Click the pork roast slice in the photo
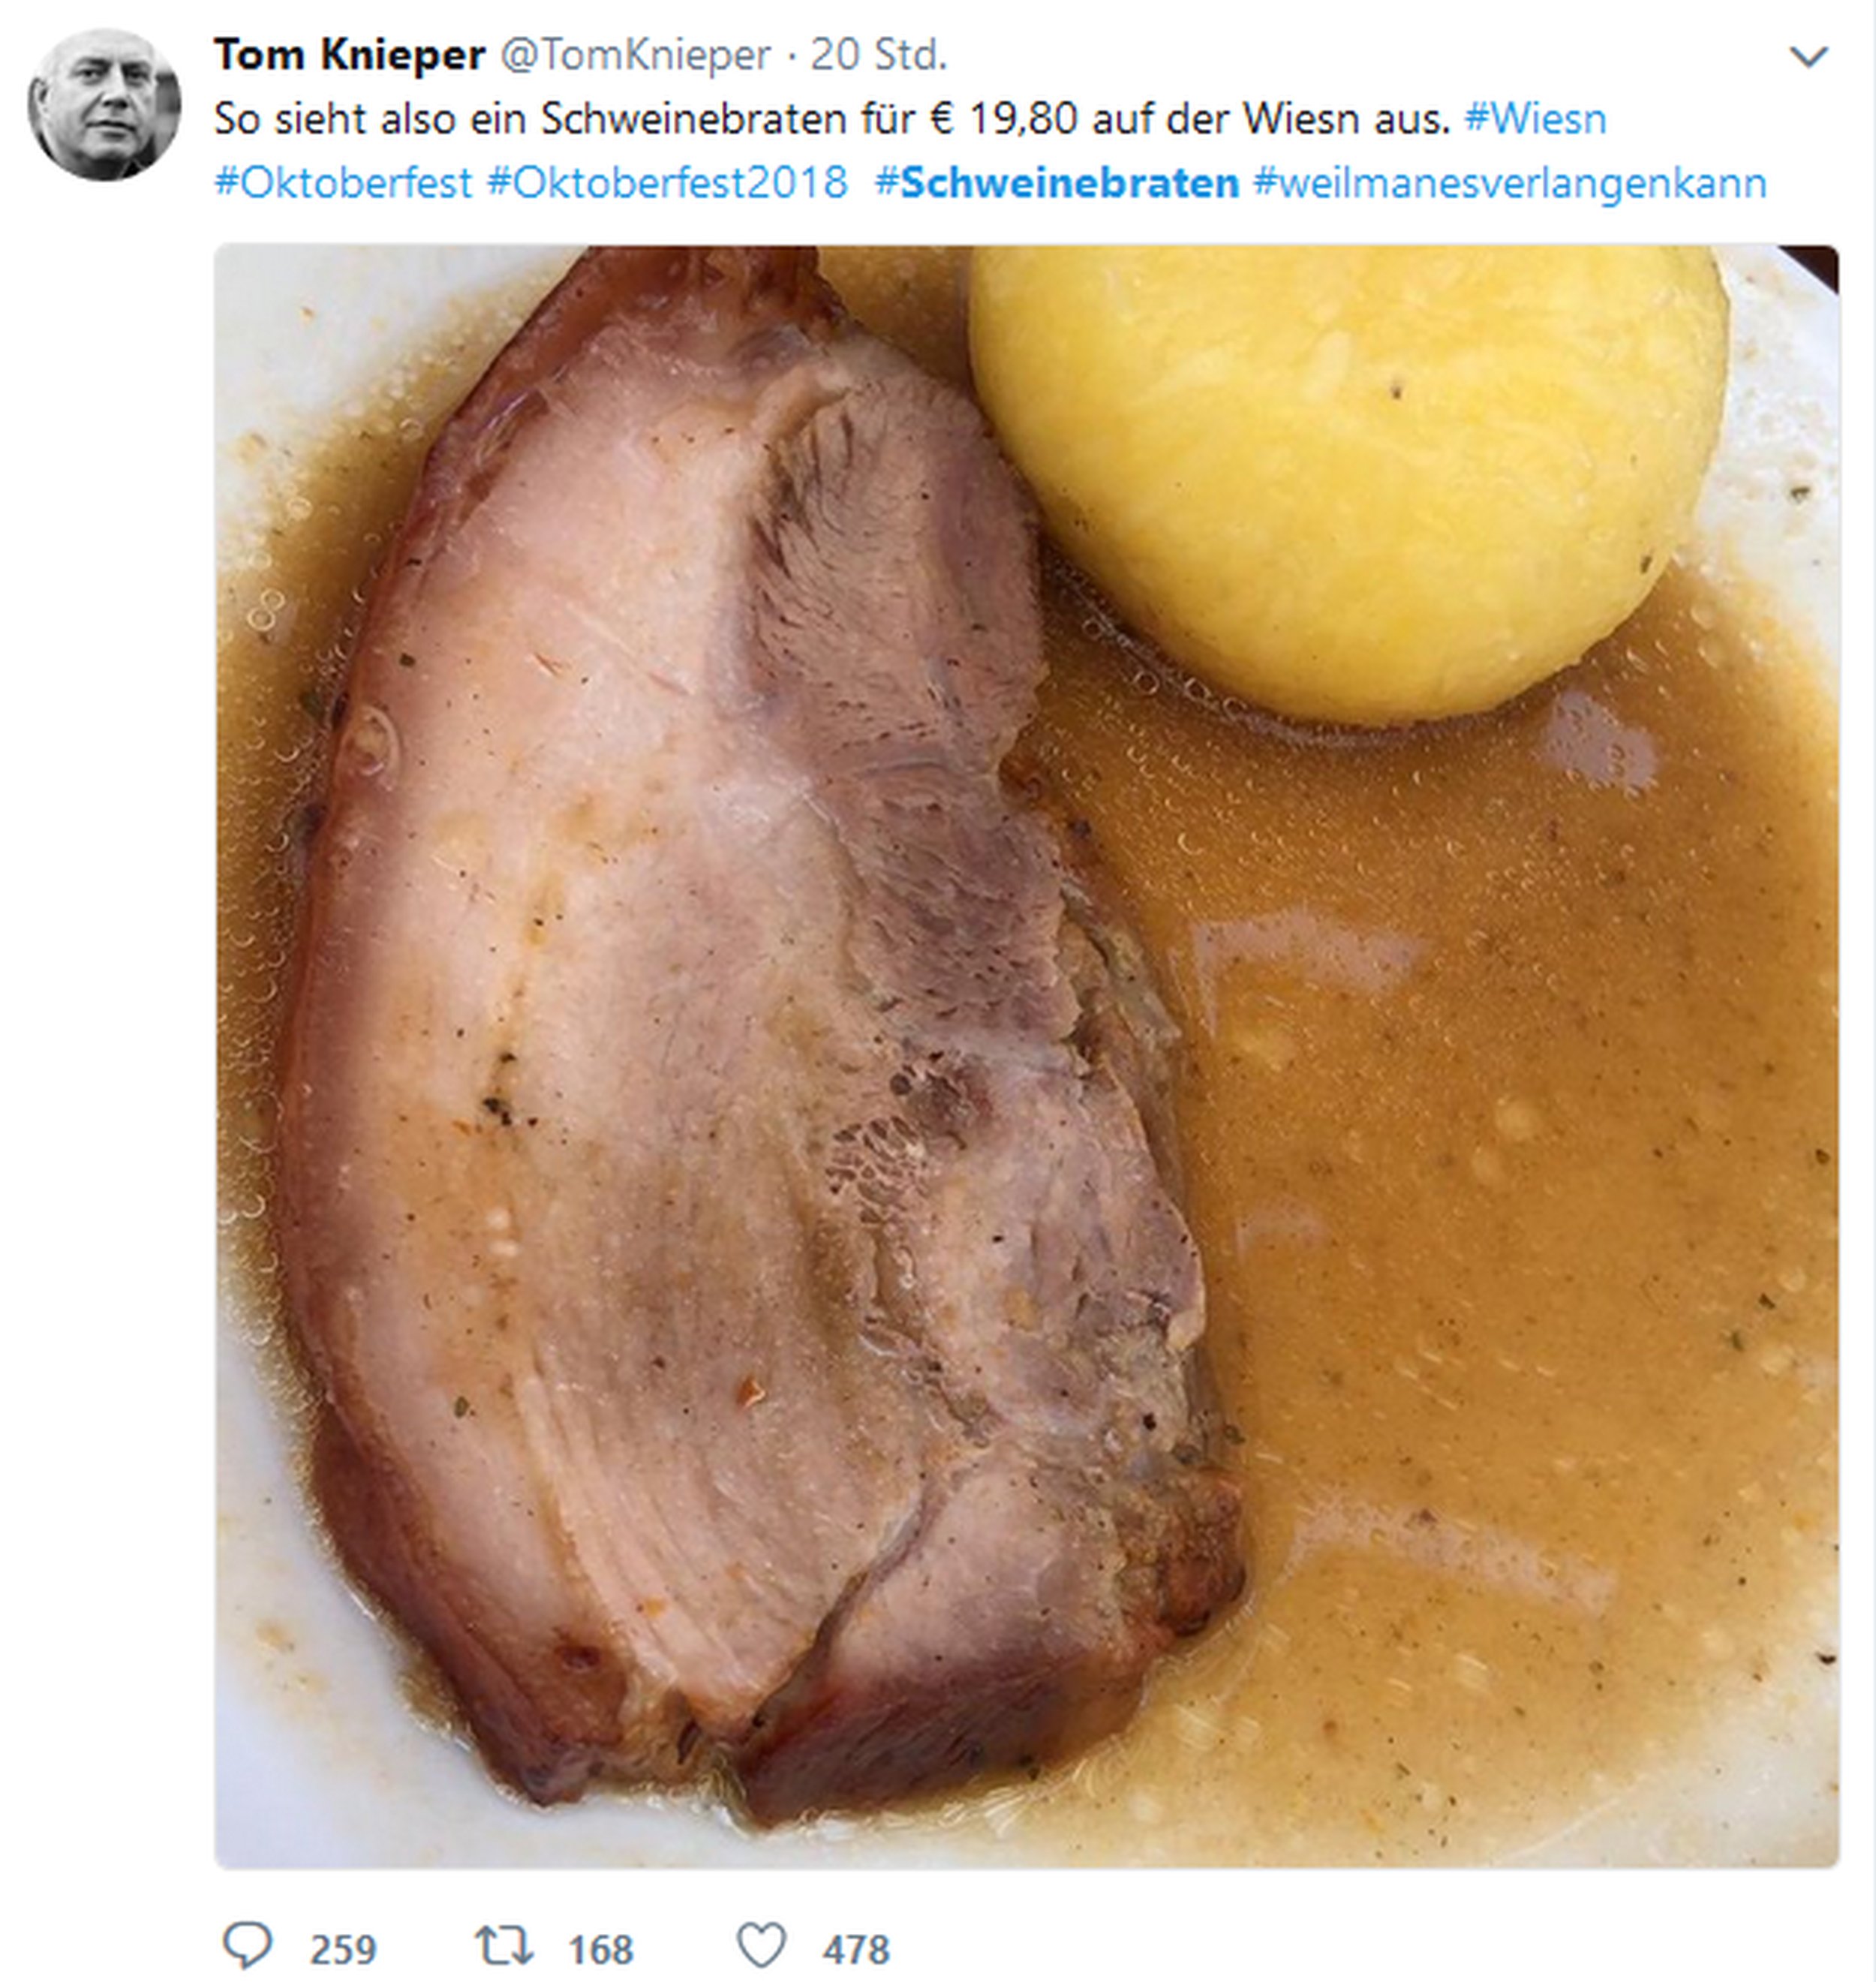The height and width of the screenshot is (1982, 1876). coord(700,1000)
